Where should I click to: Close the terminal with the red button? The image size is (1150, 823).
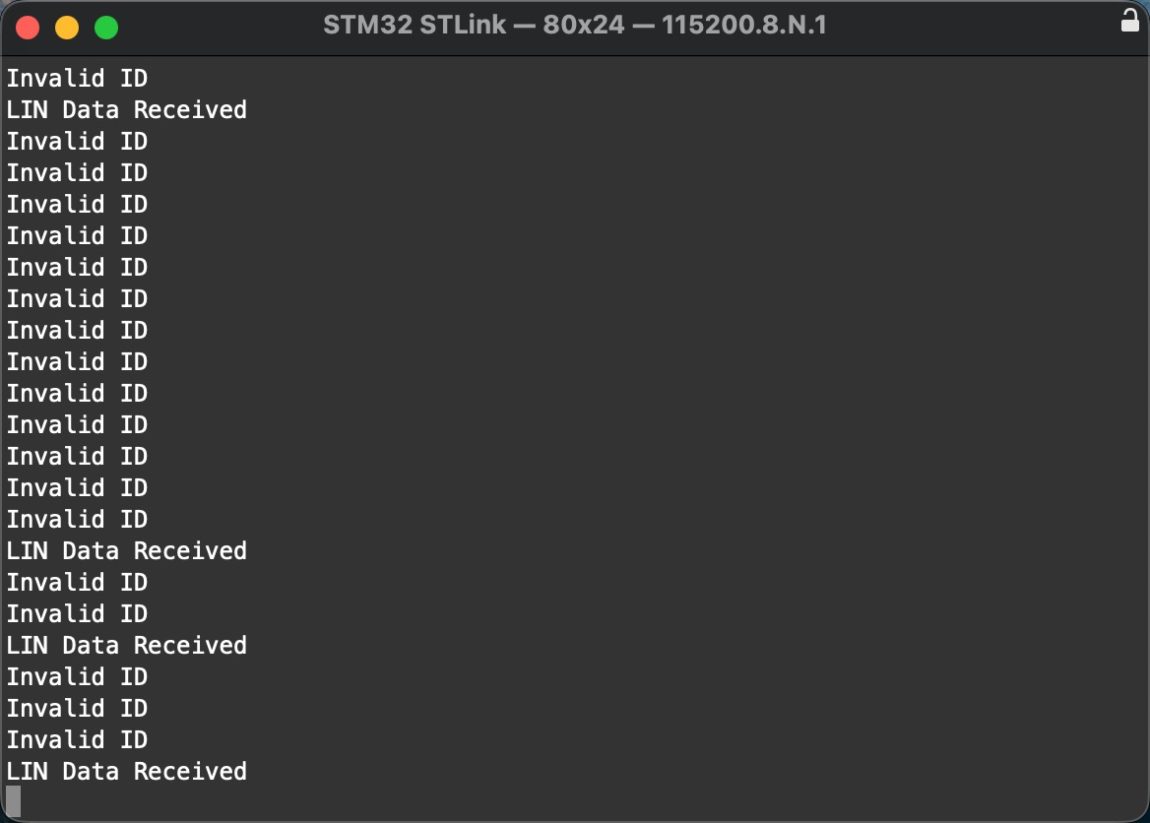(x=28, y=27)
